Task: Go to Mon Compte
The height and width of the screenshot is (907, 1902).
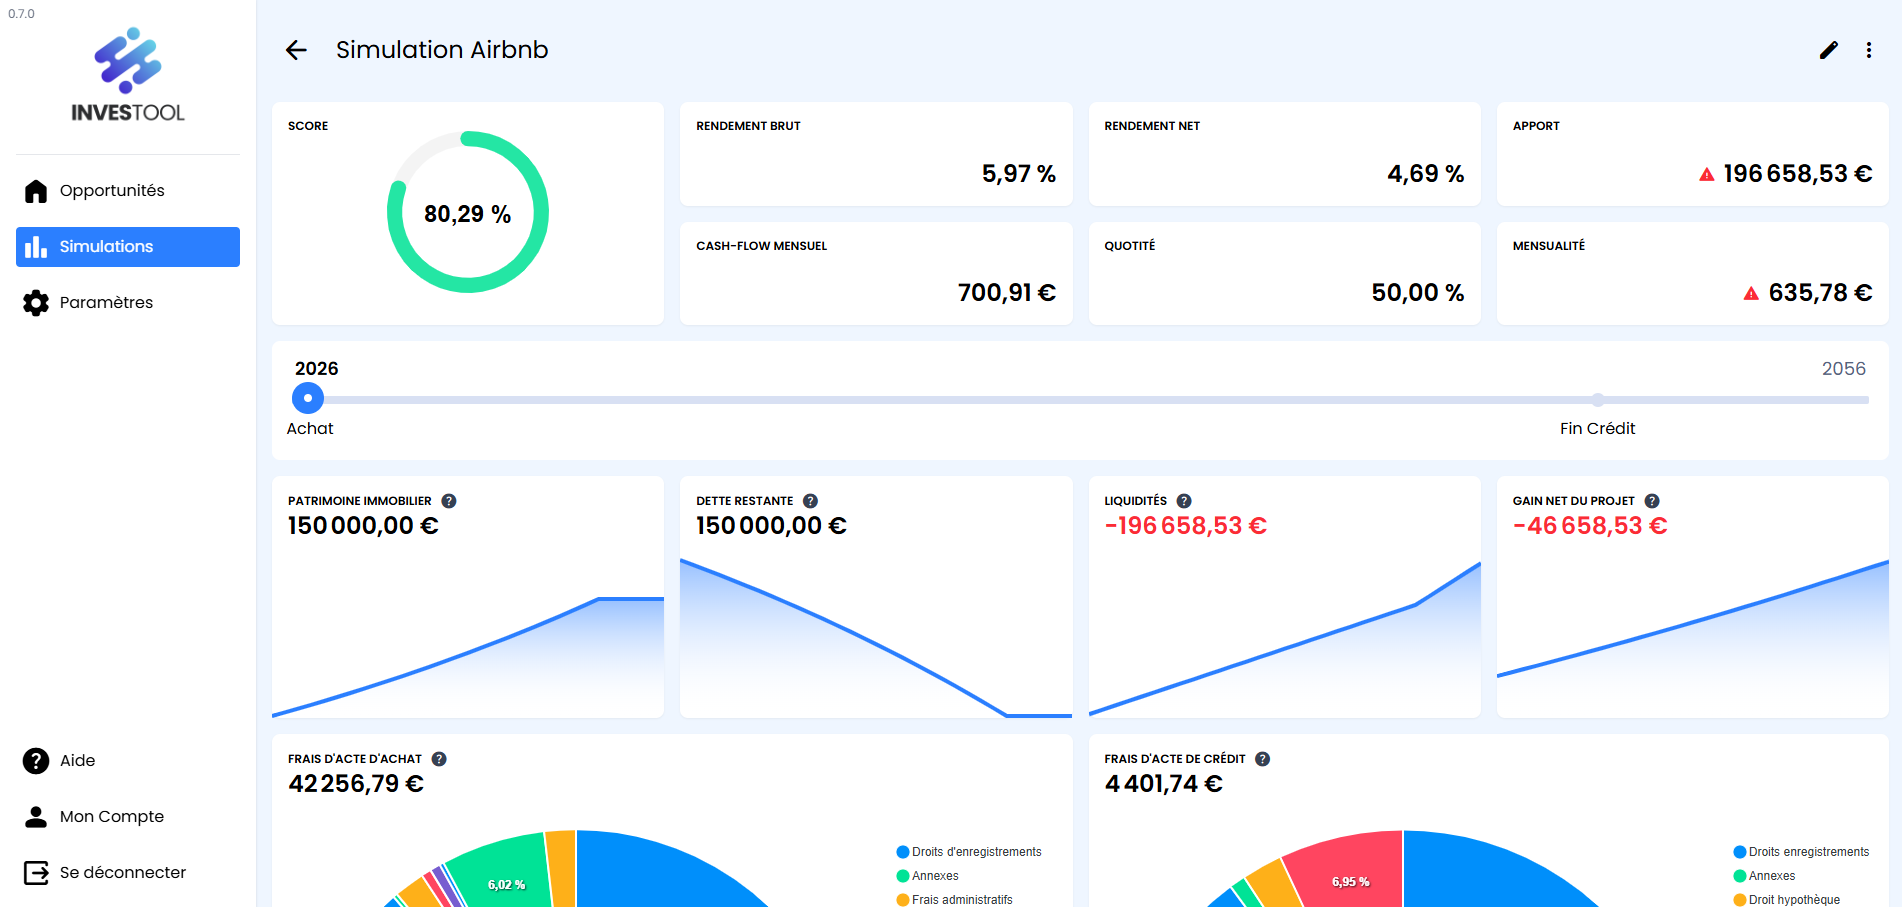Action: [x=111, y=817]
